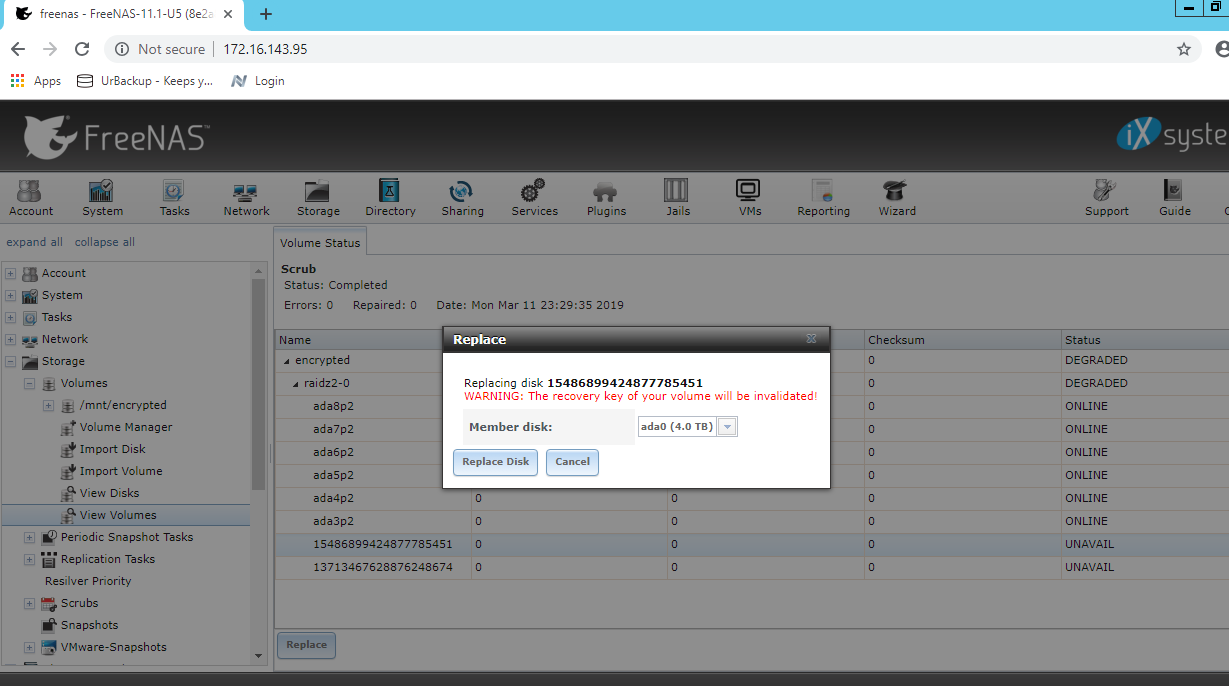The image size is (1229, 686).
Task: Close the Replace dialog with X
Action: [x=811, y=339]
